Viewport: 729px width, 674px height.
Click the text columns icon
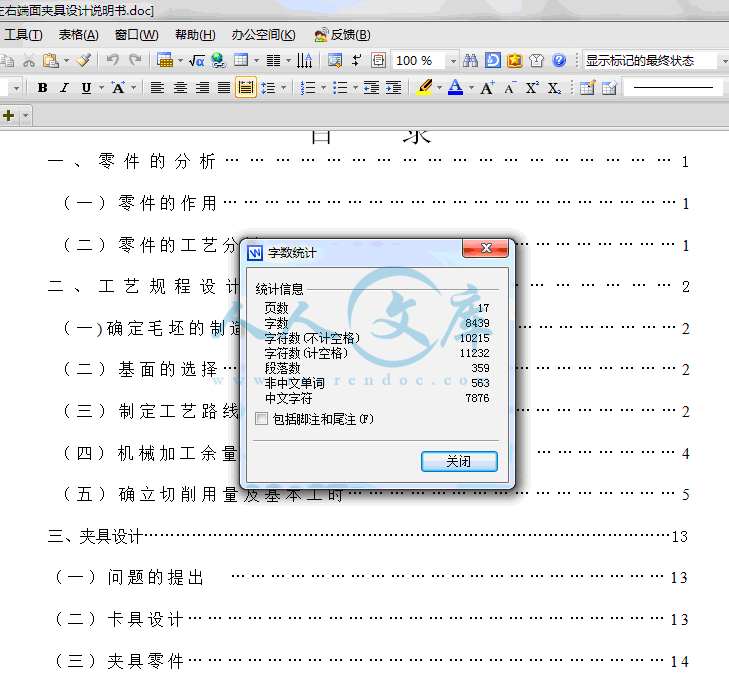point(273,60)
